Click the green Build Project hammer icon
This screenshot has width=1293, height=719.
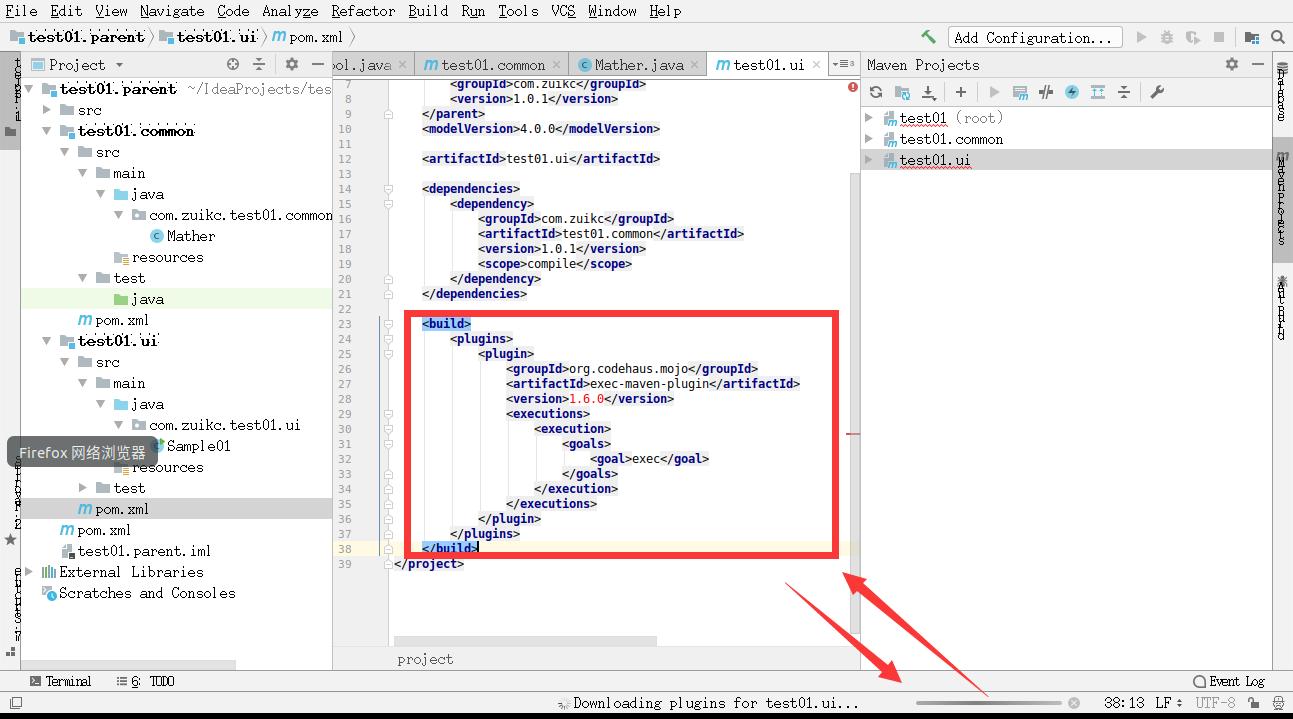929,37
